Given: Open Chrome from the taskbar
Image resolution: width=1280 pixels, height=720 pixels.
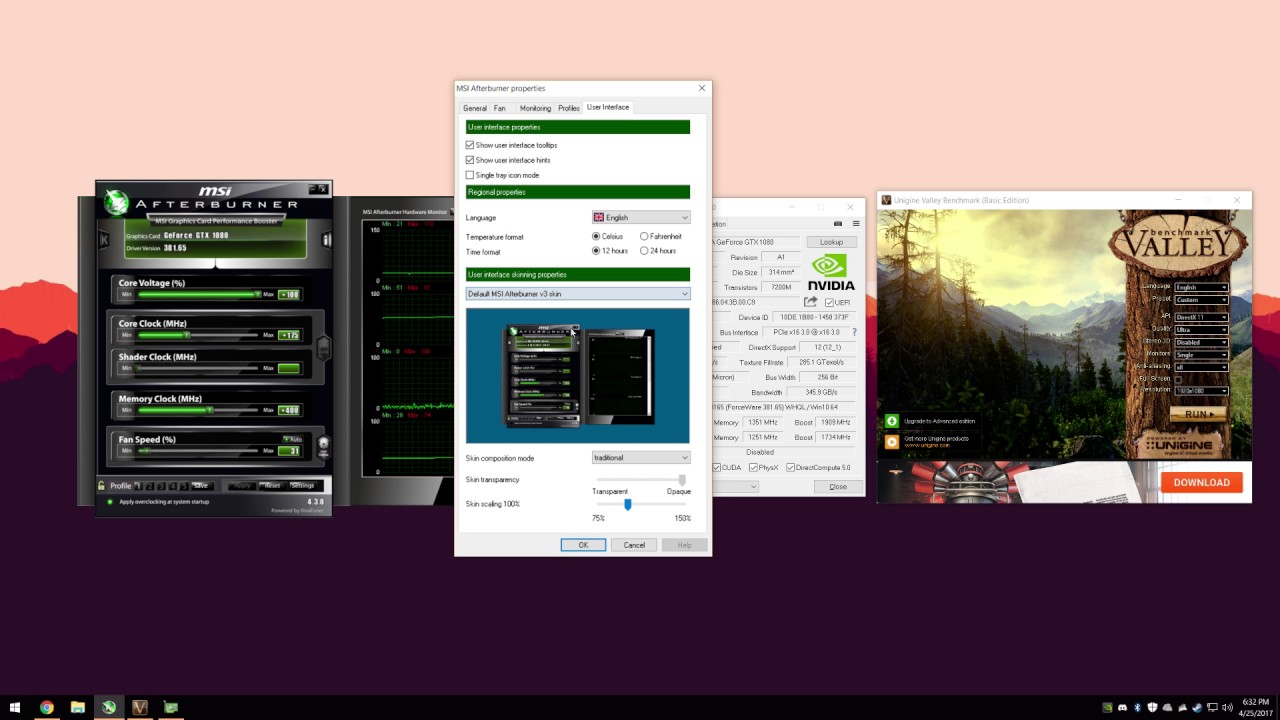Looking at the screenshot, I should (x=46, y=707).
